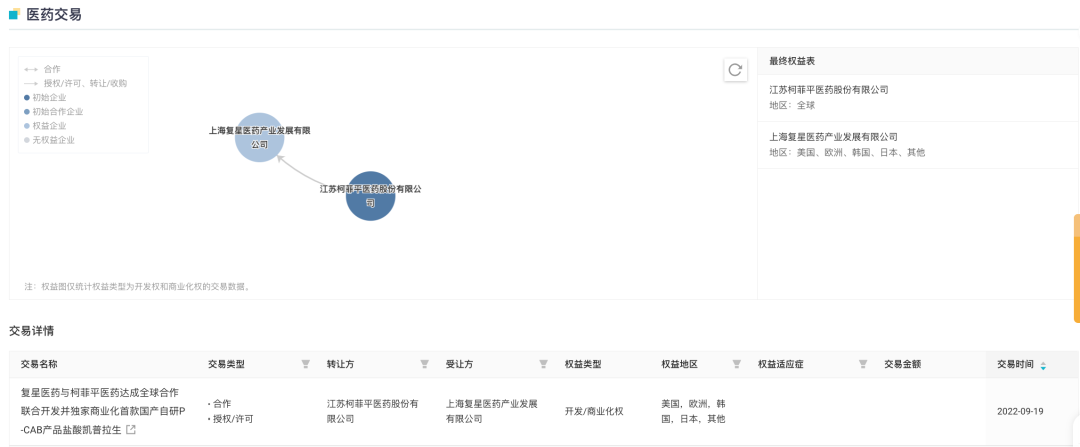Screen dimensions: 1080x447
Task: Click the 交易金额 column header
Action: coord(902,364)
